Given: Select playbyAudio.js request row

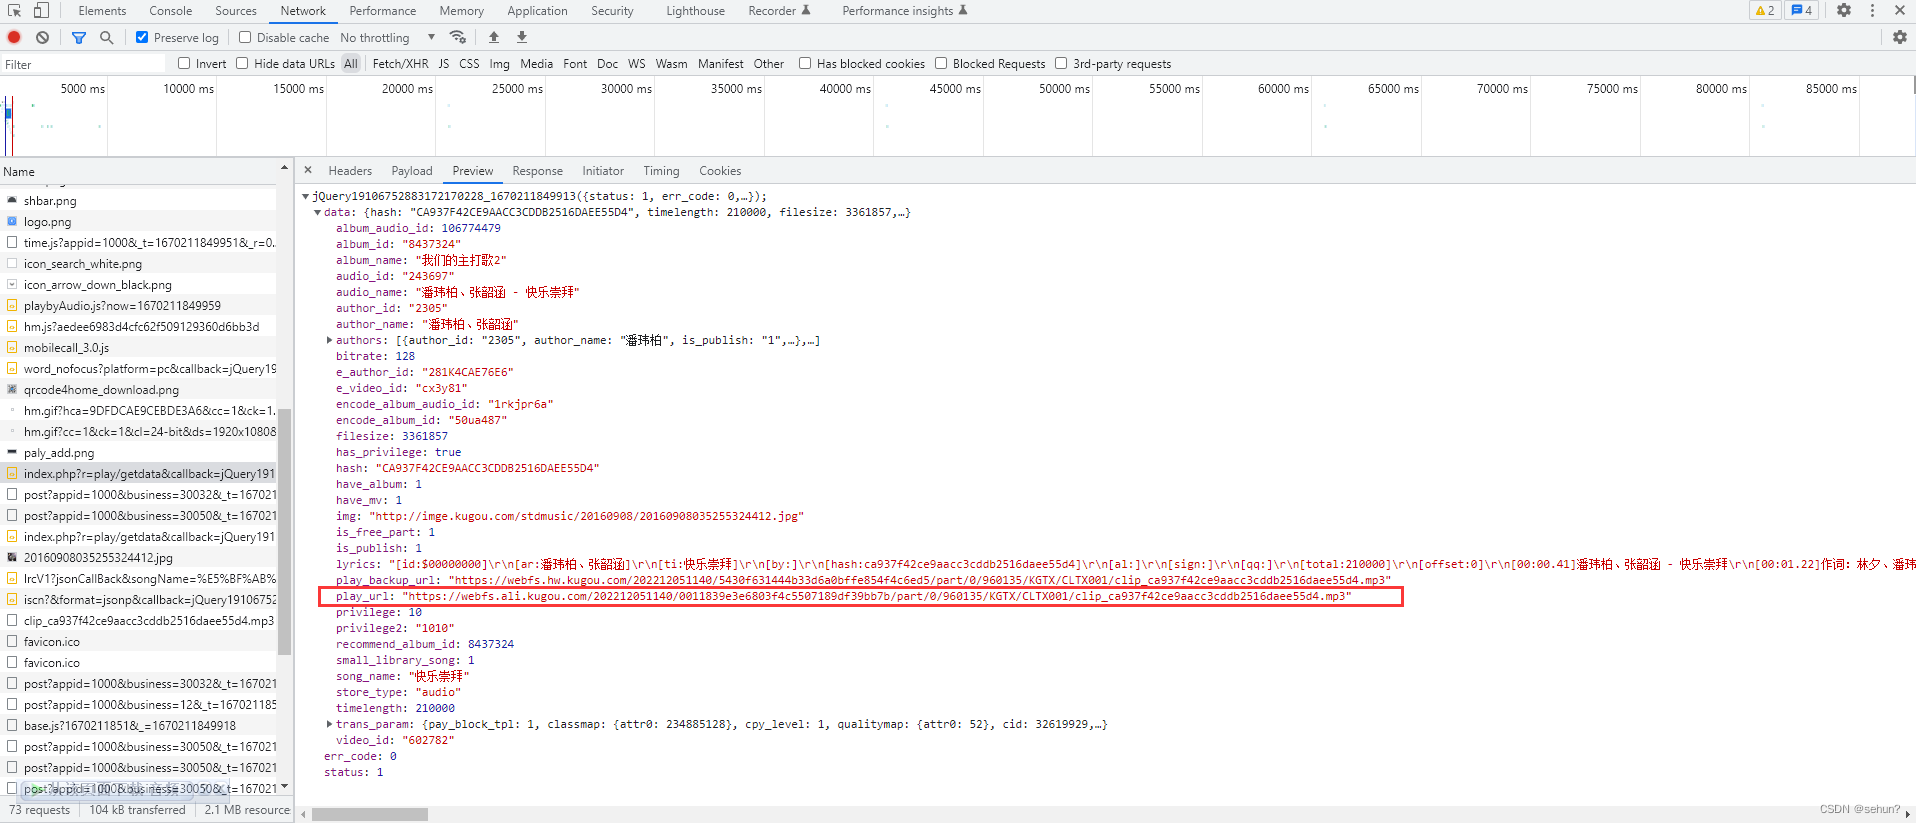Looking at the screenshot, I should [x=140, y=306].
